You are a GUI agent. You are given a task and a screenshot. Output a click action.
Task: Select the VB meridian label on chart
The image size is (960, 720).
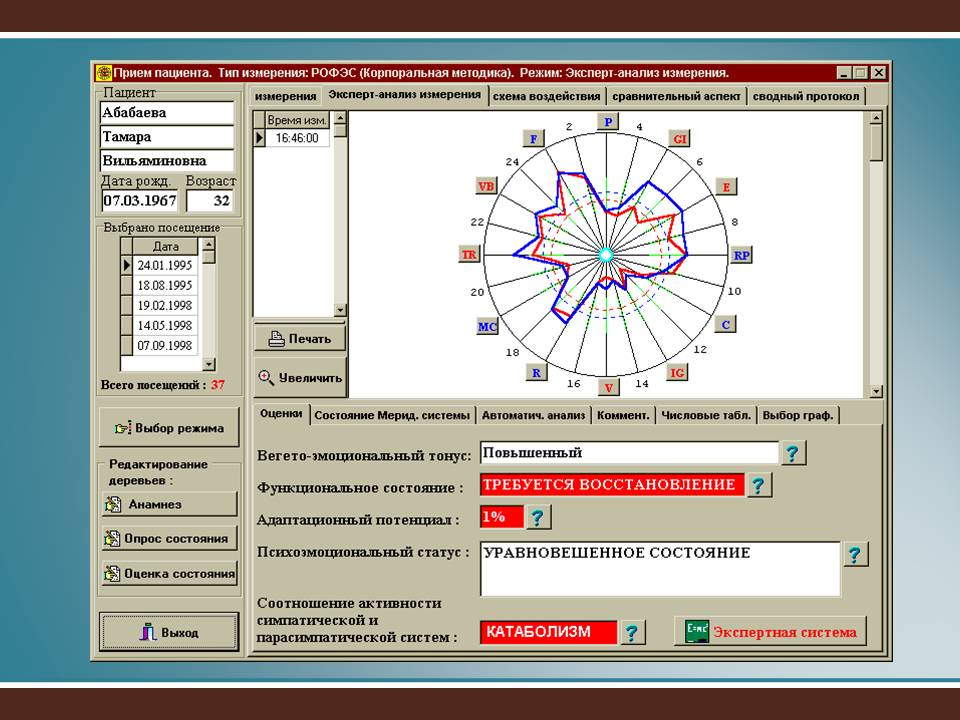point(487,186)
